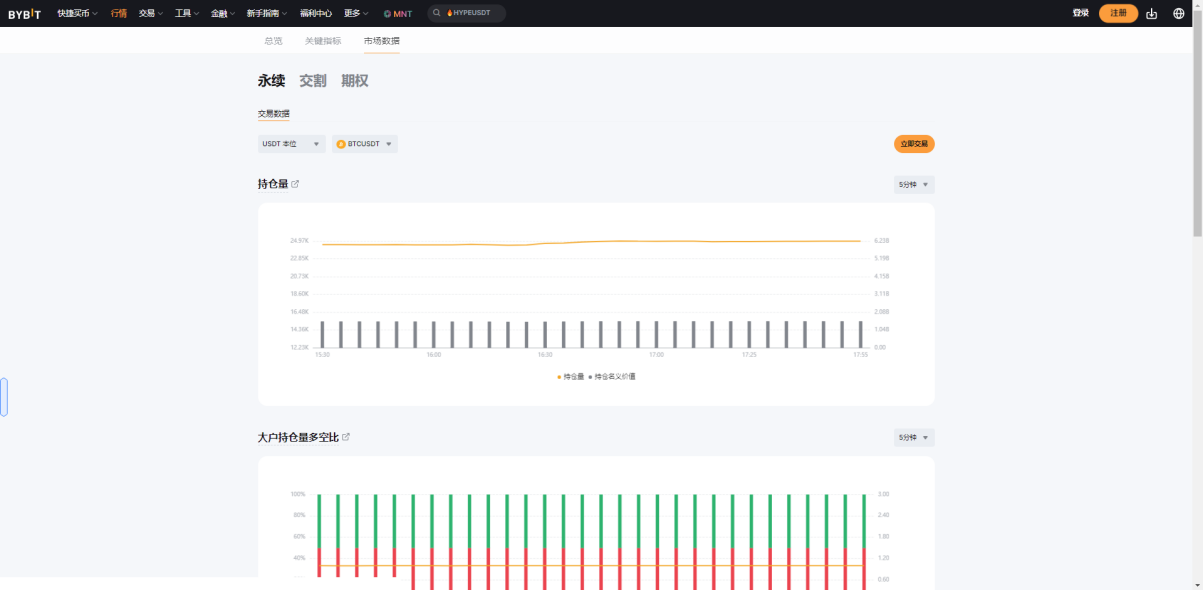The image size is (1203, 590).
Task: Open 大户持仓量多空比 5分钟 interval dropdown
Action: [x=914, y=438]
